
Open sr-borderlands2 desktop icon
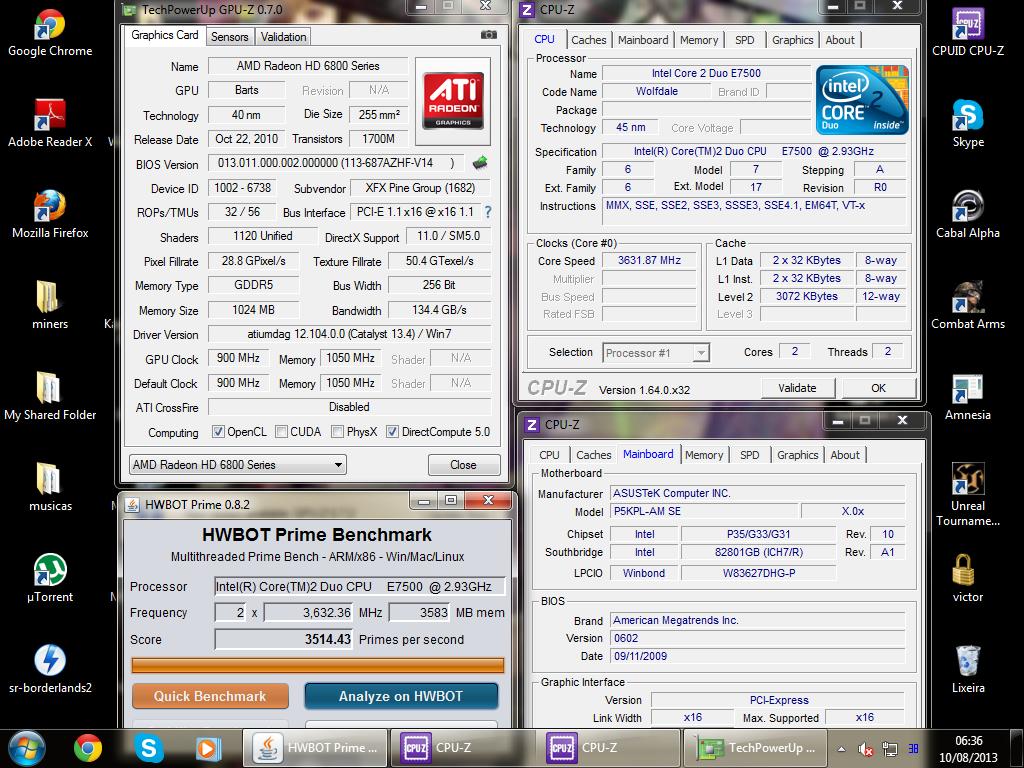coord(50,669)
